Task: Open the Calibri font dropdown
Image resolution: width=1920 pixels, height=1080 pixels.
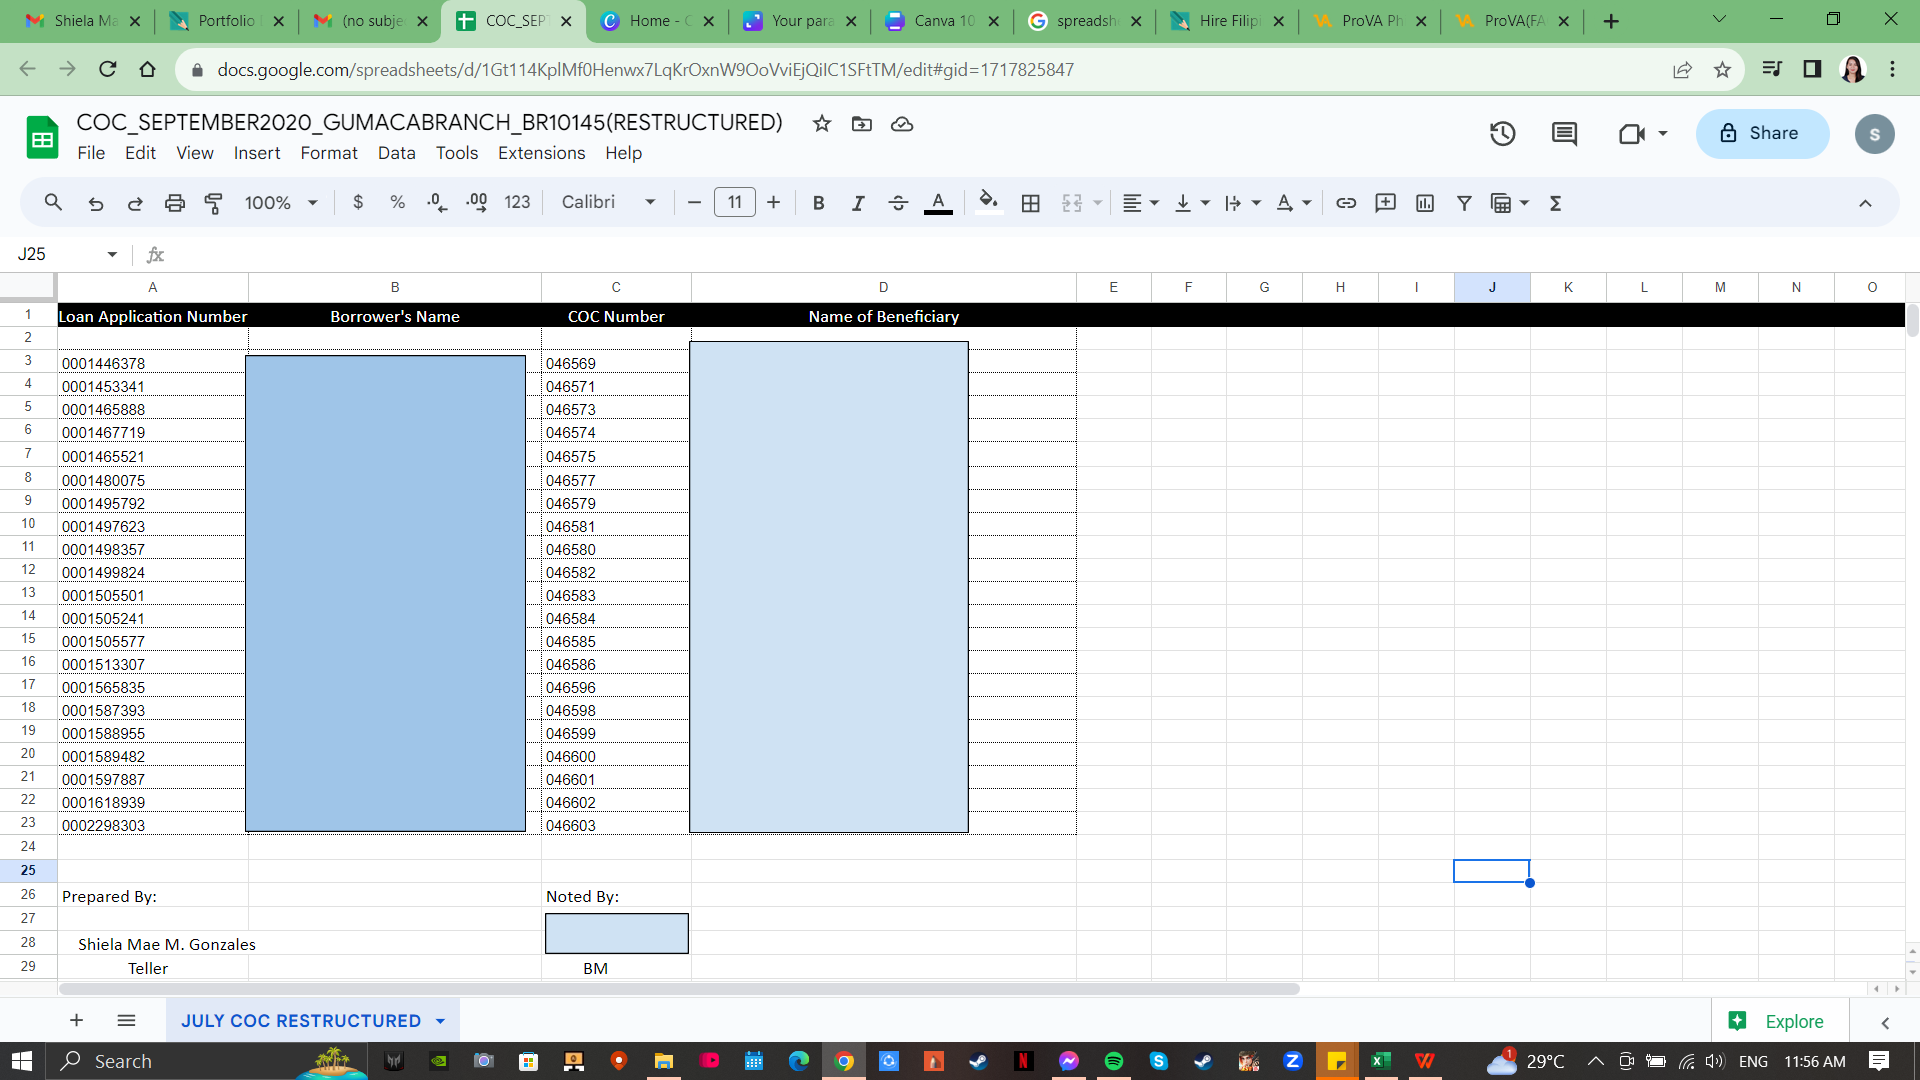Action: coord(608,203)
